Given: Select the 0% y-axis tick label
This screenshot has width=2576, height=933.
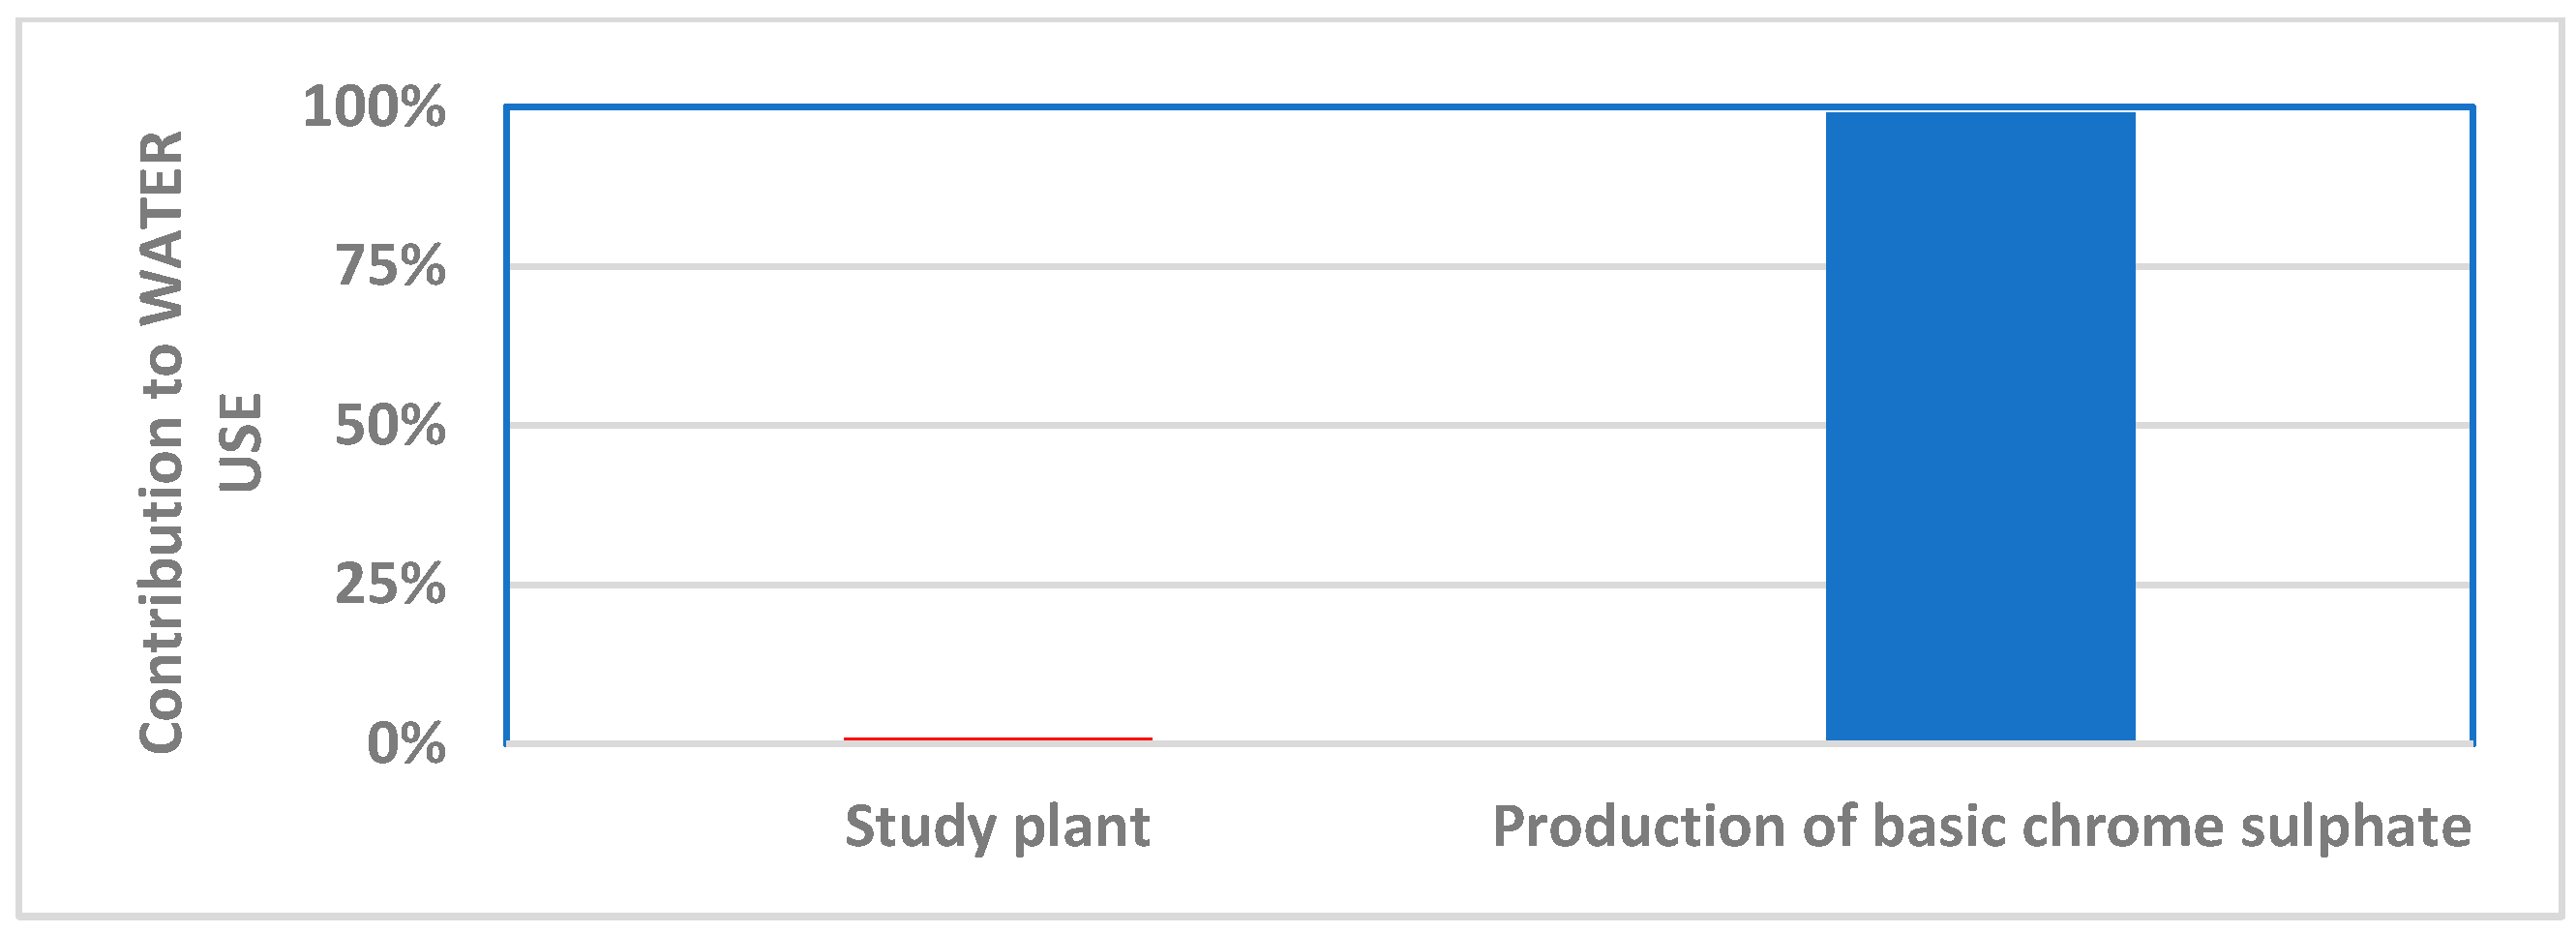Looking at the screenshot, I should click(x=406, y=744).
